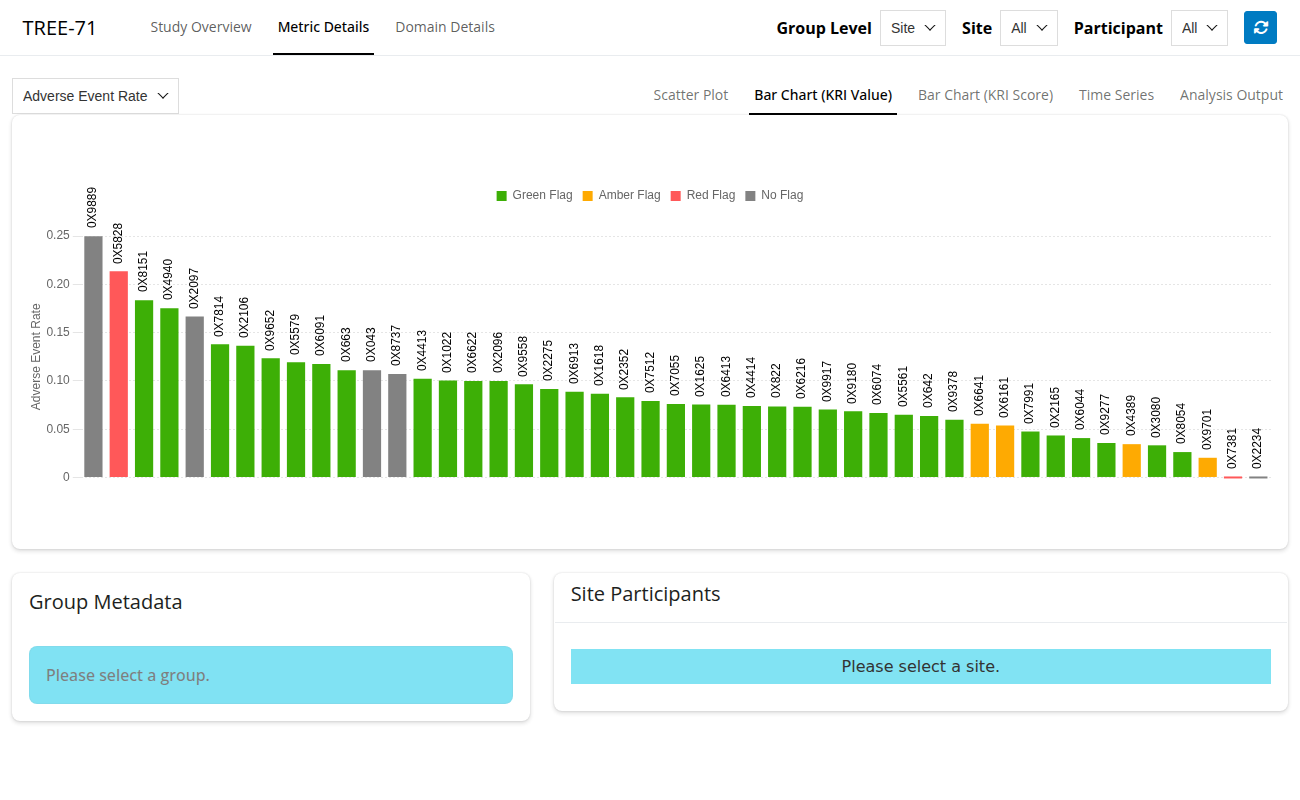Switch to Bar Chart (KRI Score) view
Viewport: 1300px width, 800px height.
[985, 95]
